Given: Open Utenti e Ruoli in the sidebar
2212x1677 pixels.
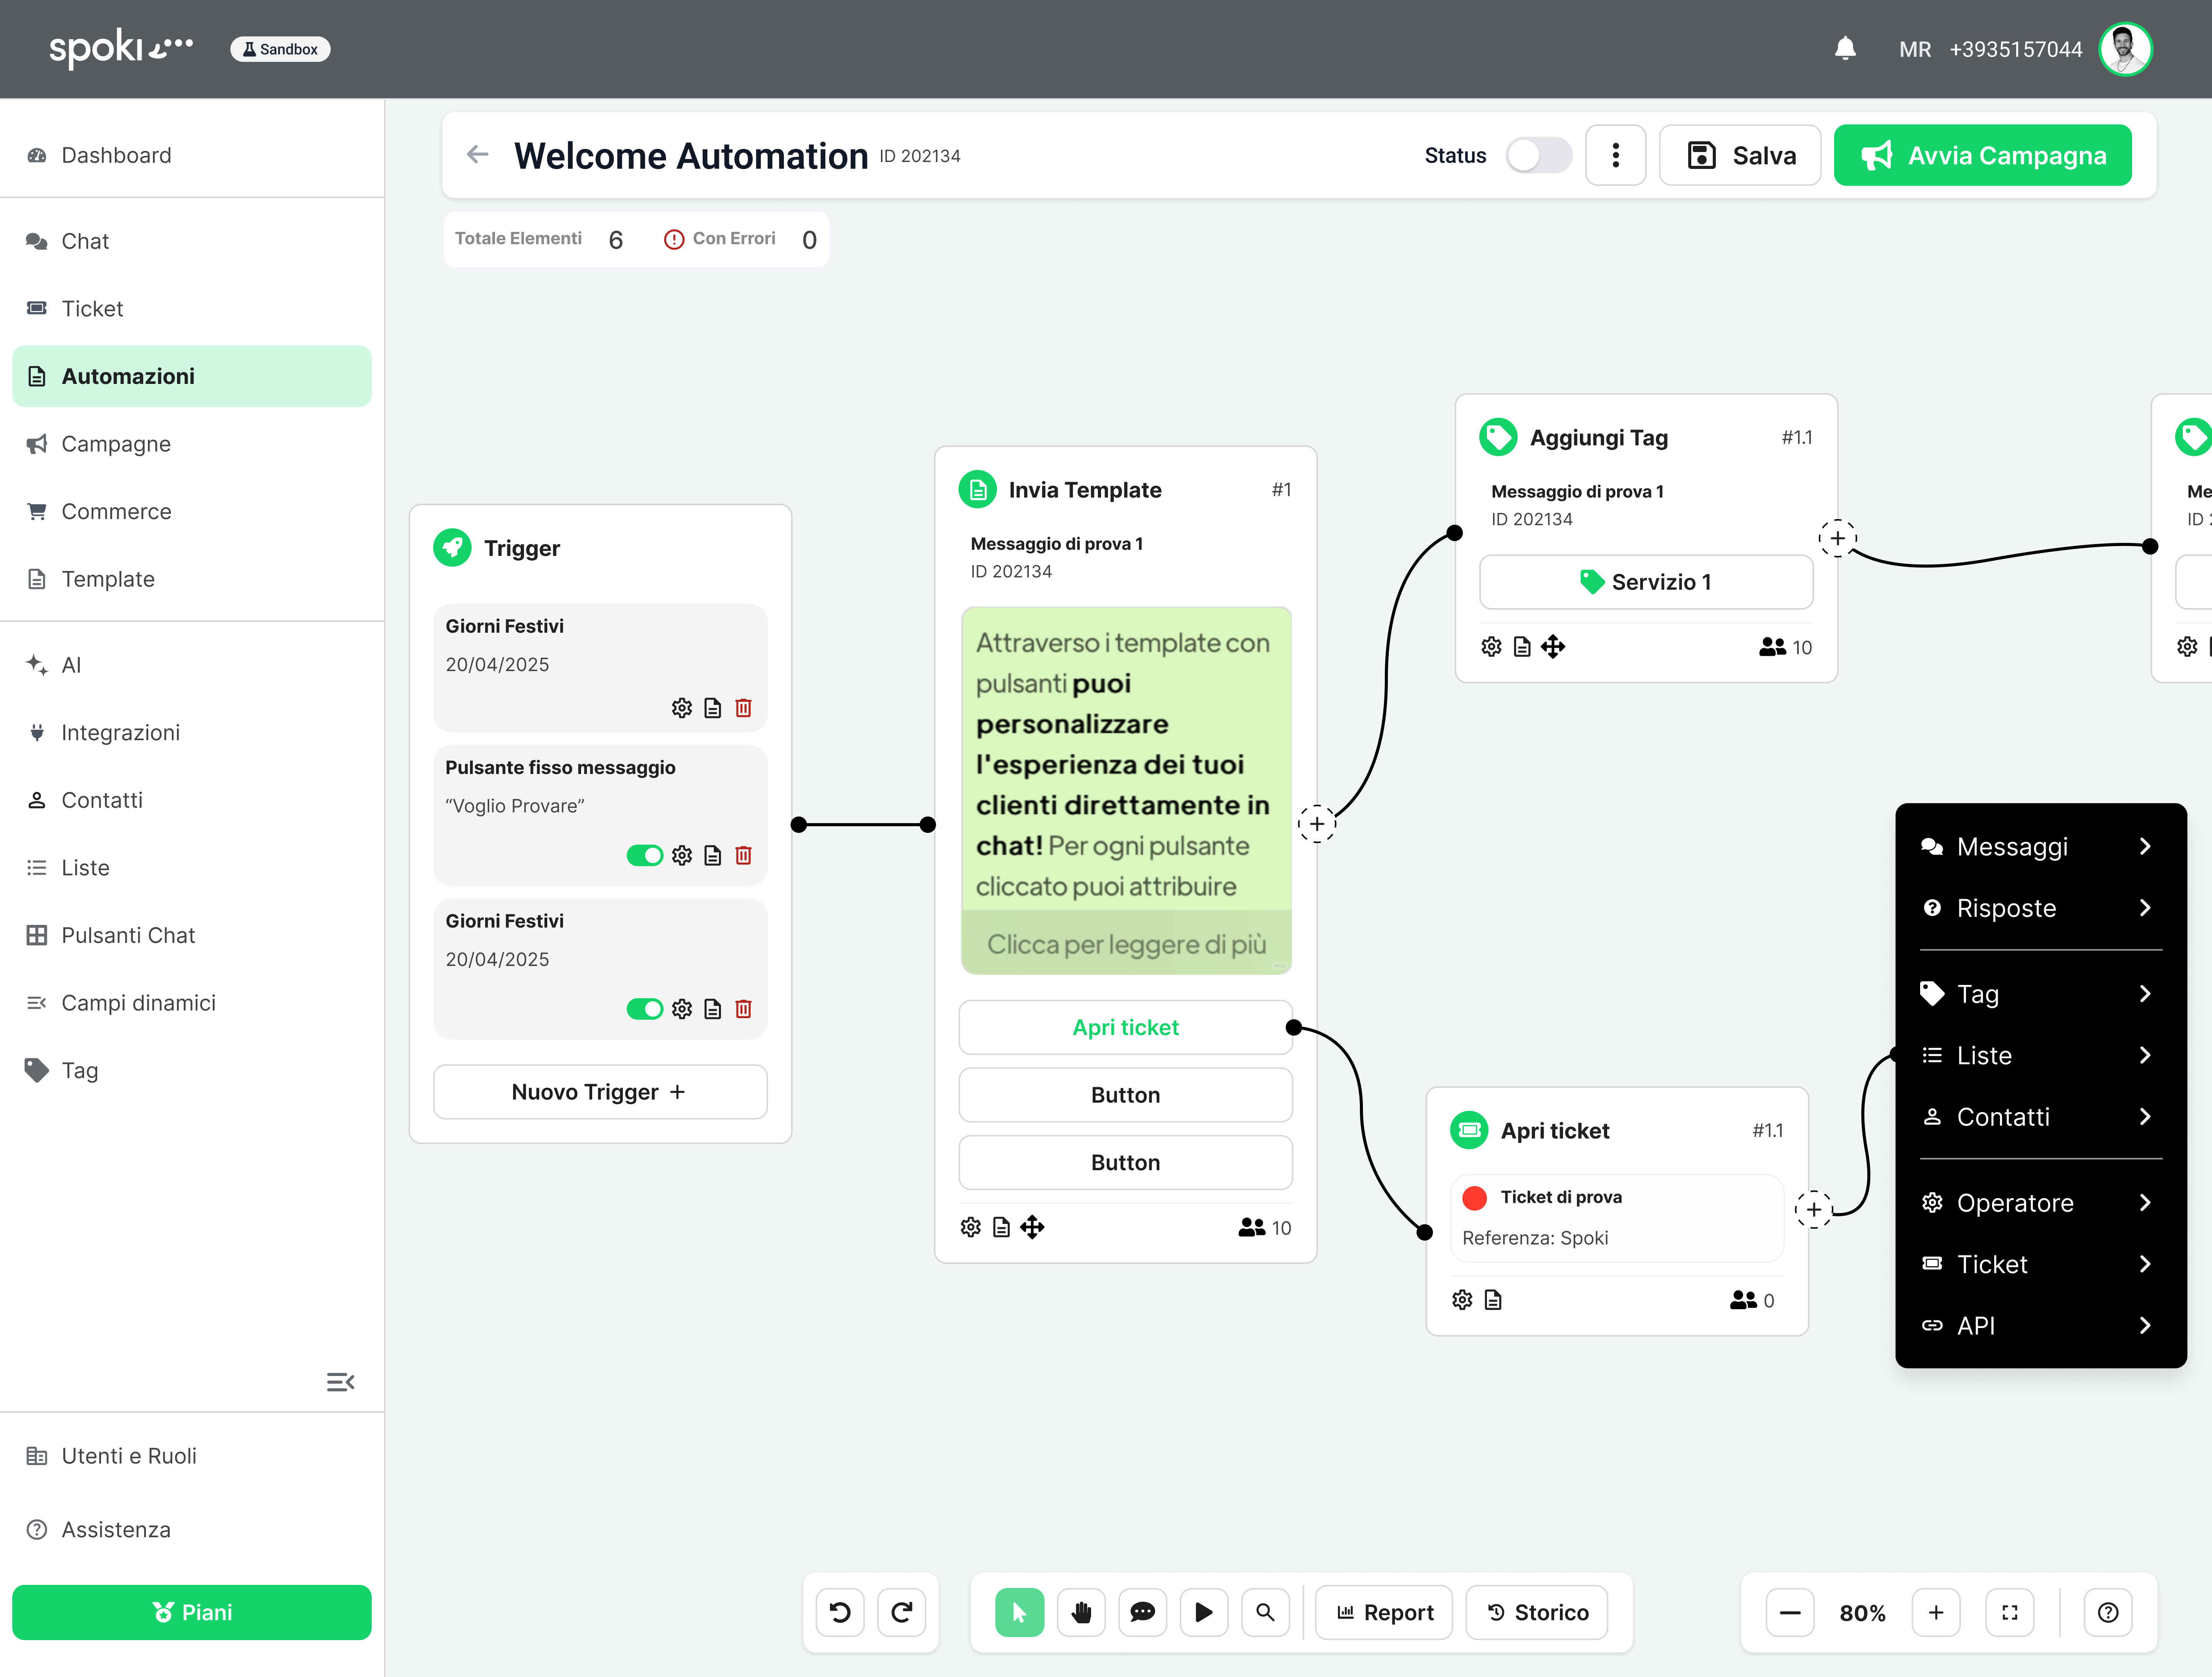Looking at the screenshot, I should coord(192,1456).
